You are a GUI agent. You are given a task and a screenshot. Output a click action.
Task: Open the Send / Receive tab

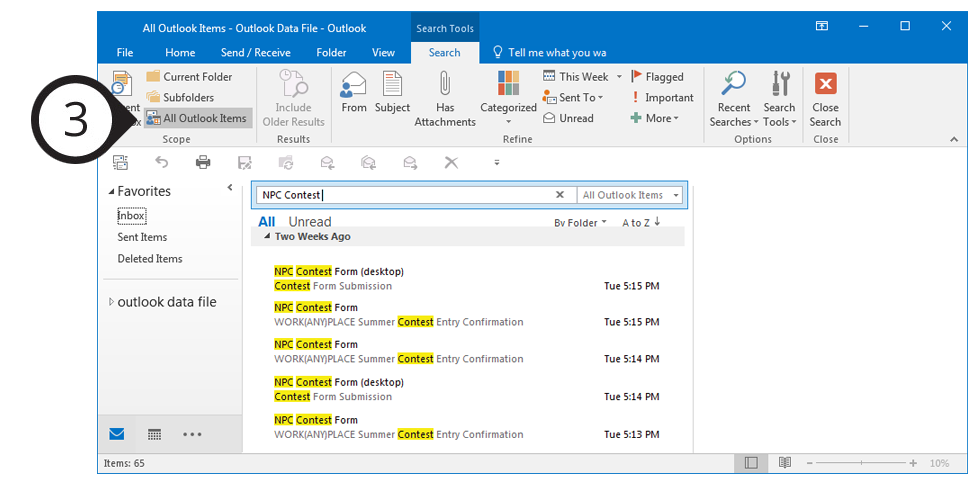(x=255, y=53)
